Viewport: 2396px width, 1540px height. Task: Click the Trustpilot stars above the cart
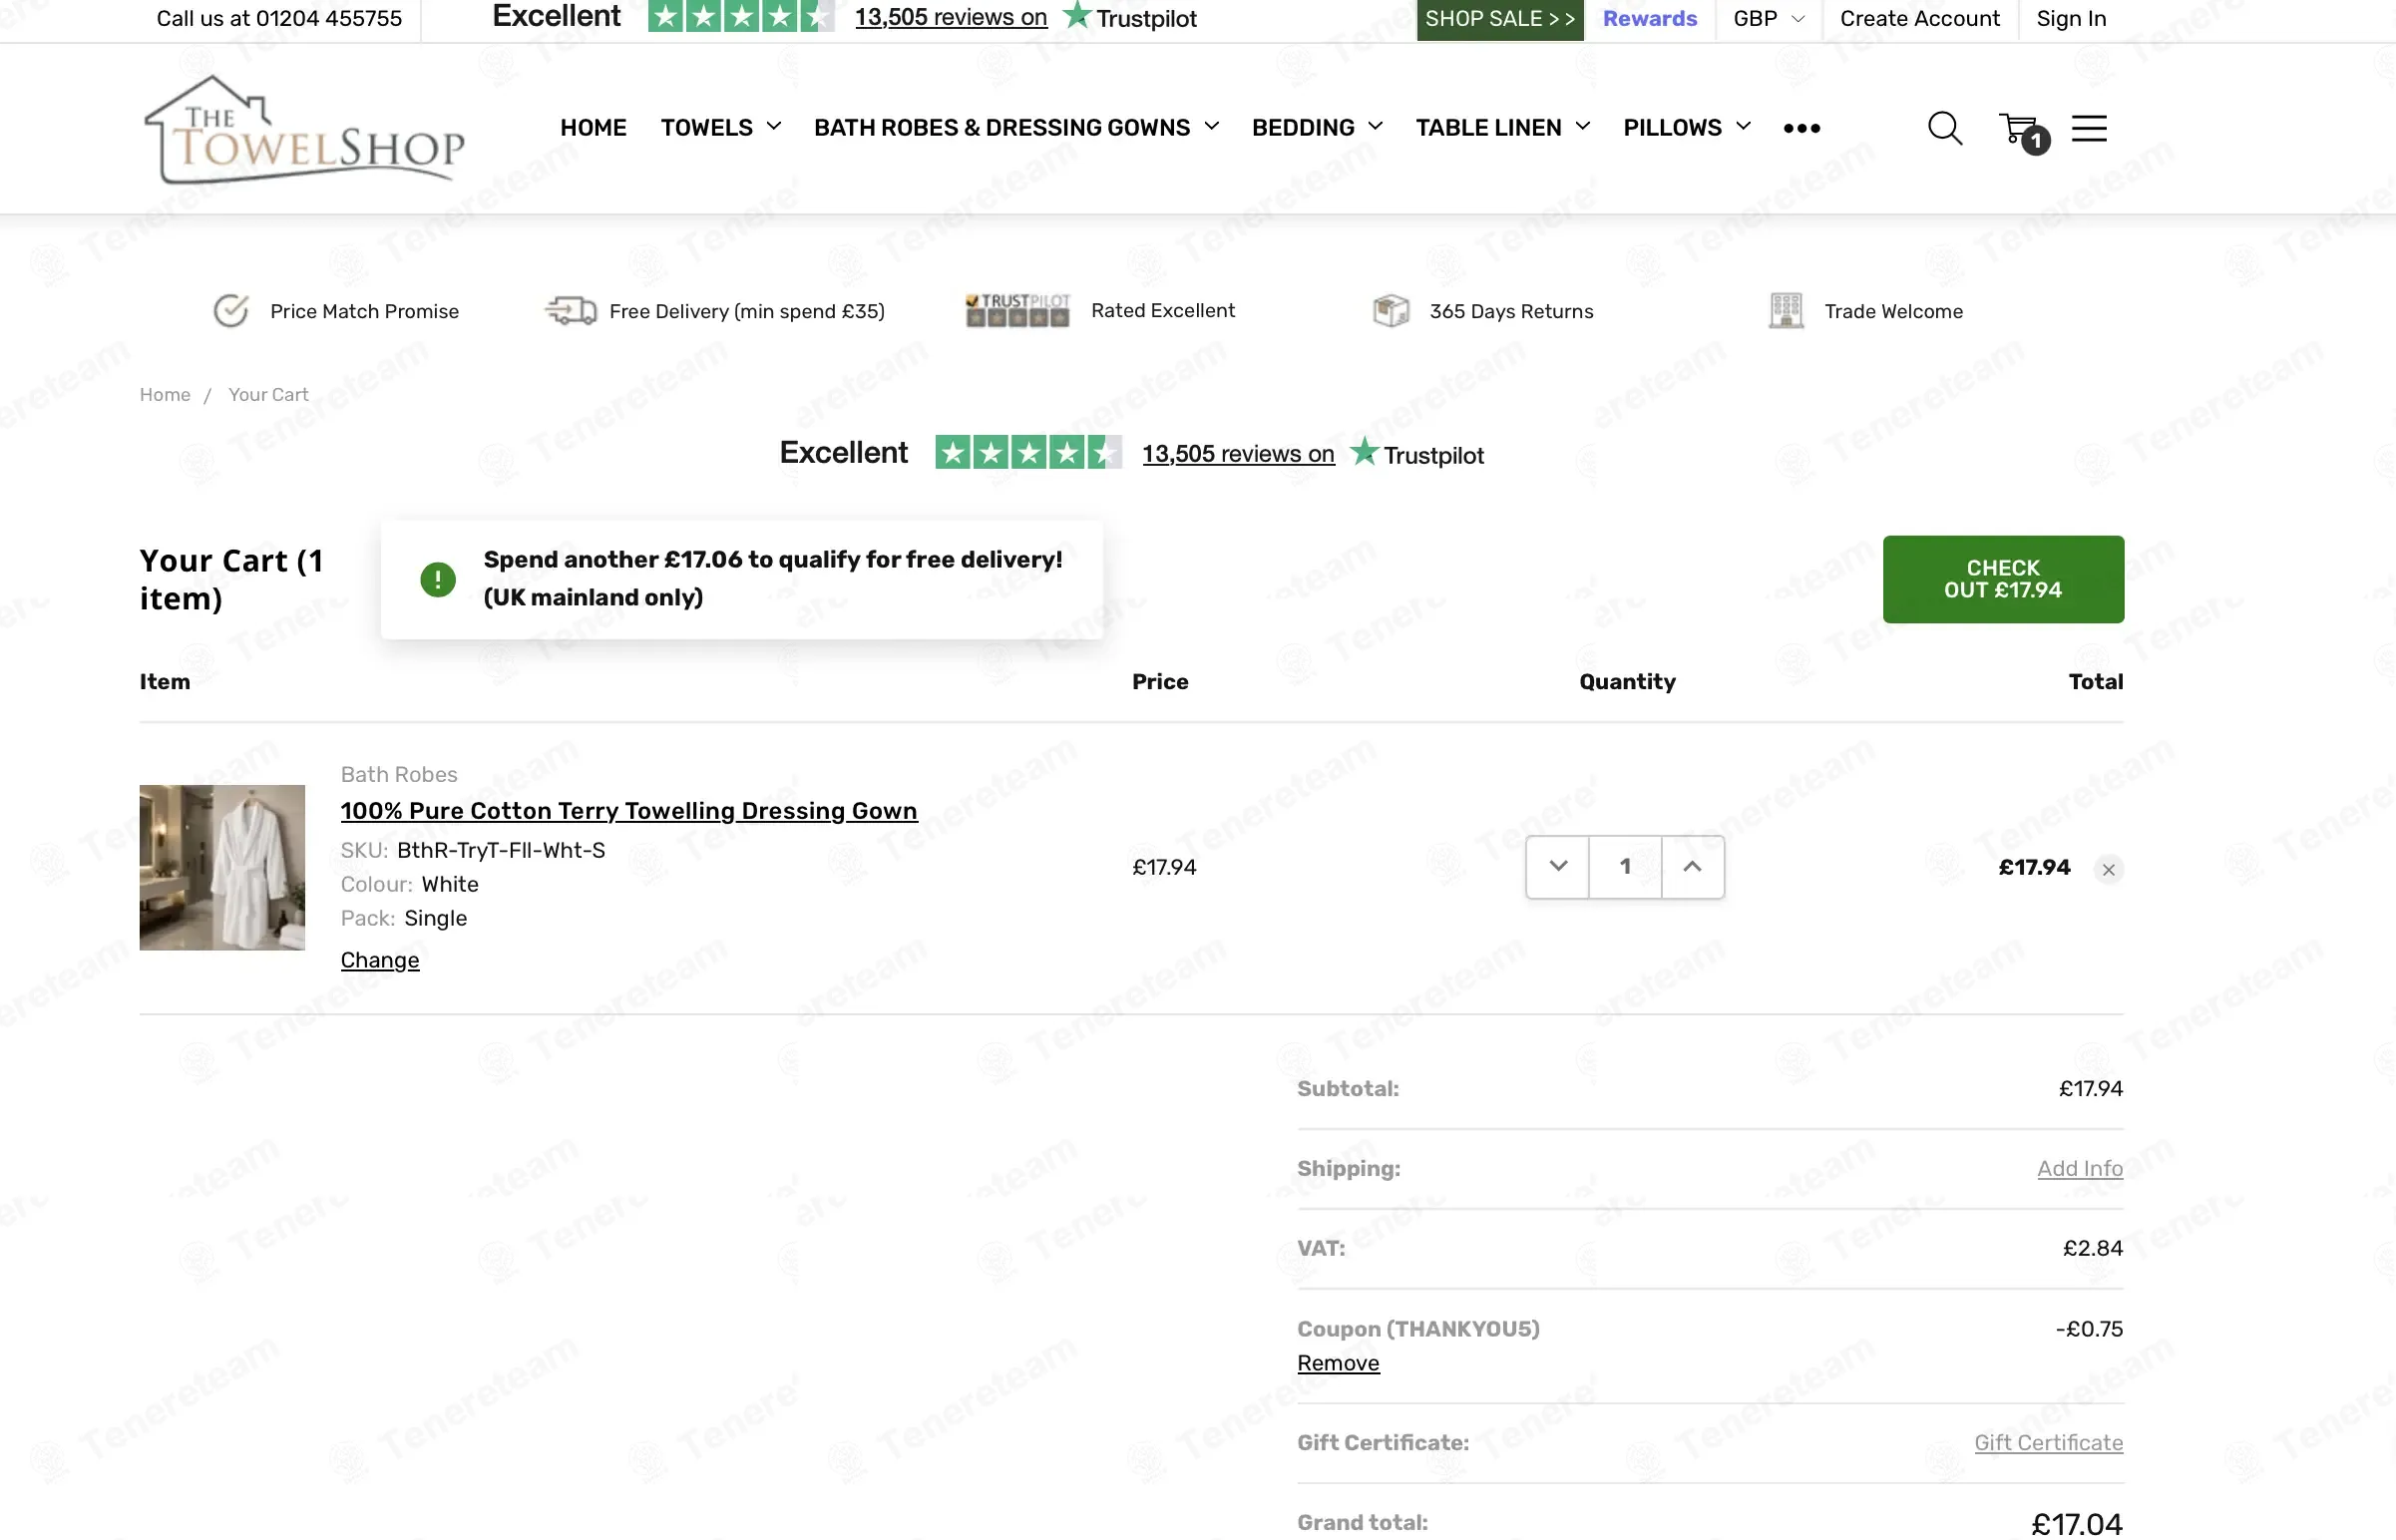coord(1028,453)
